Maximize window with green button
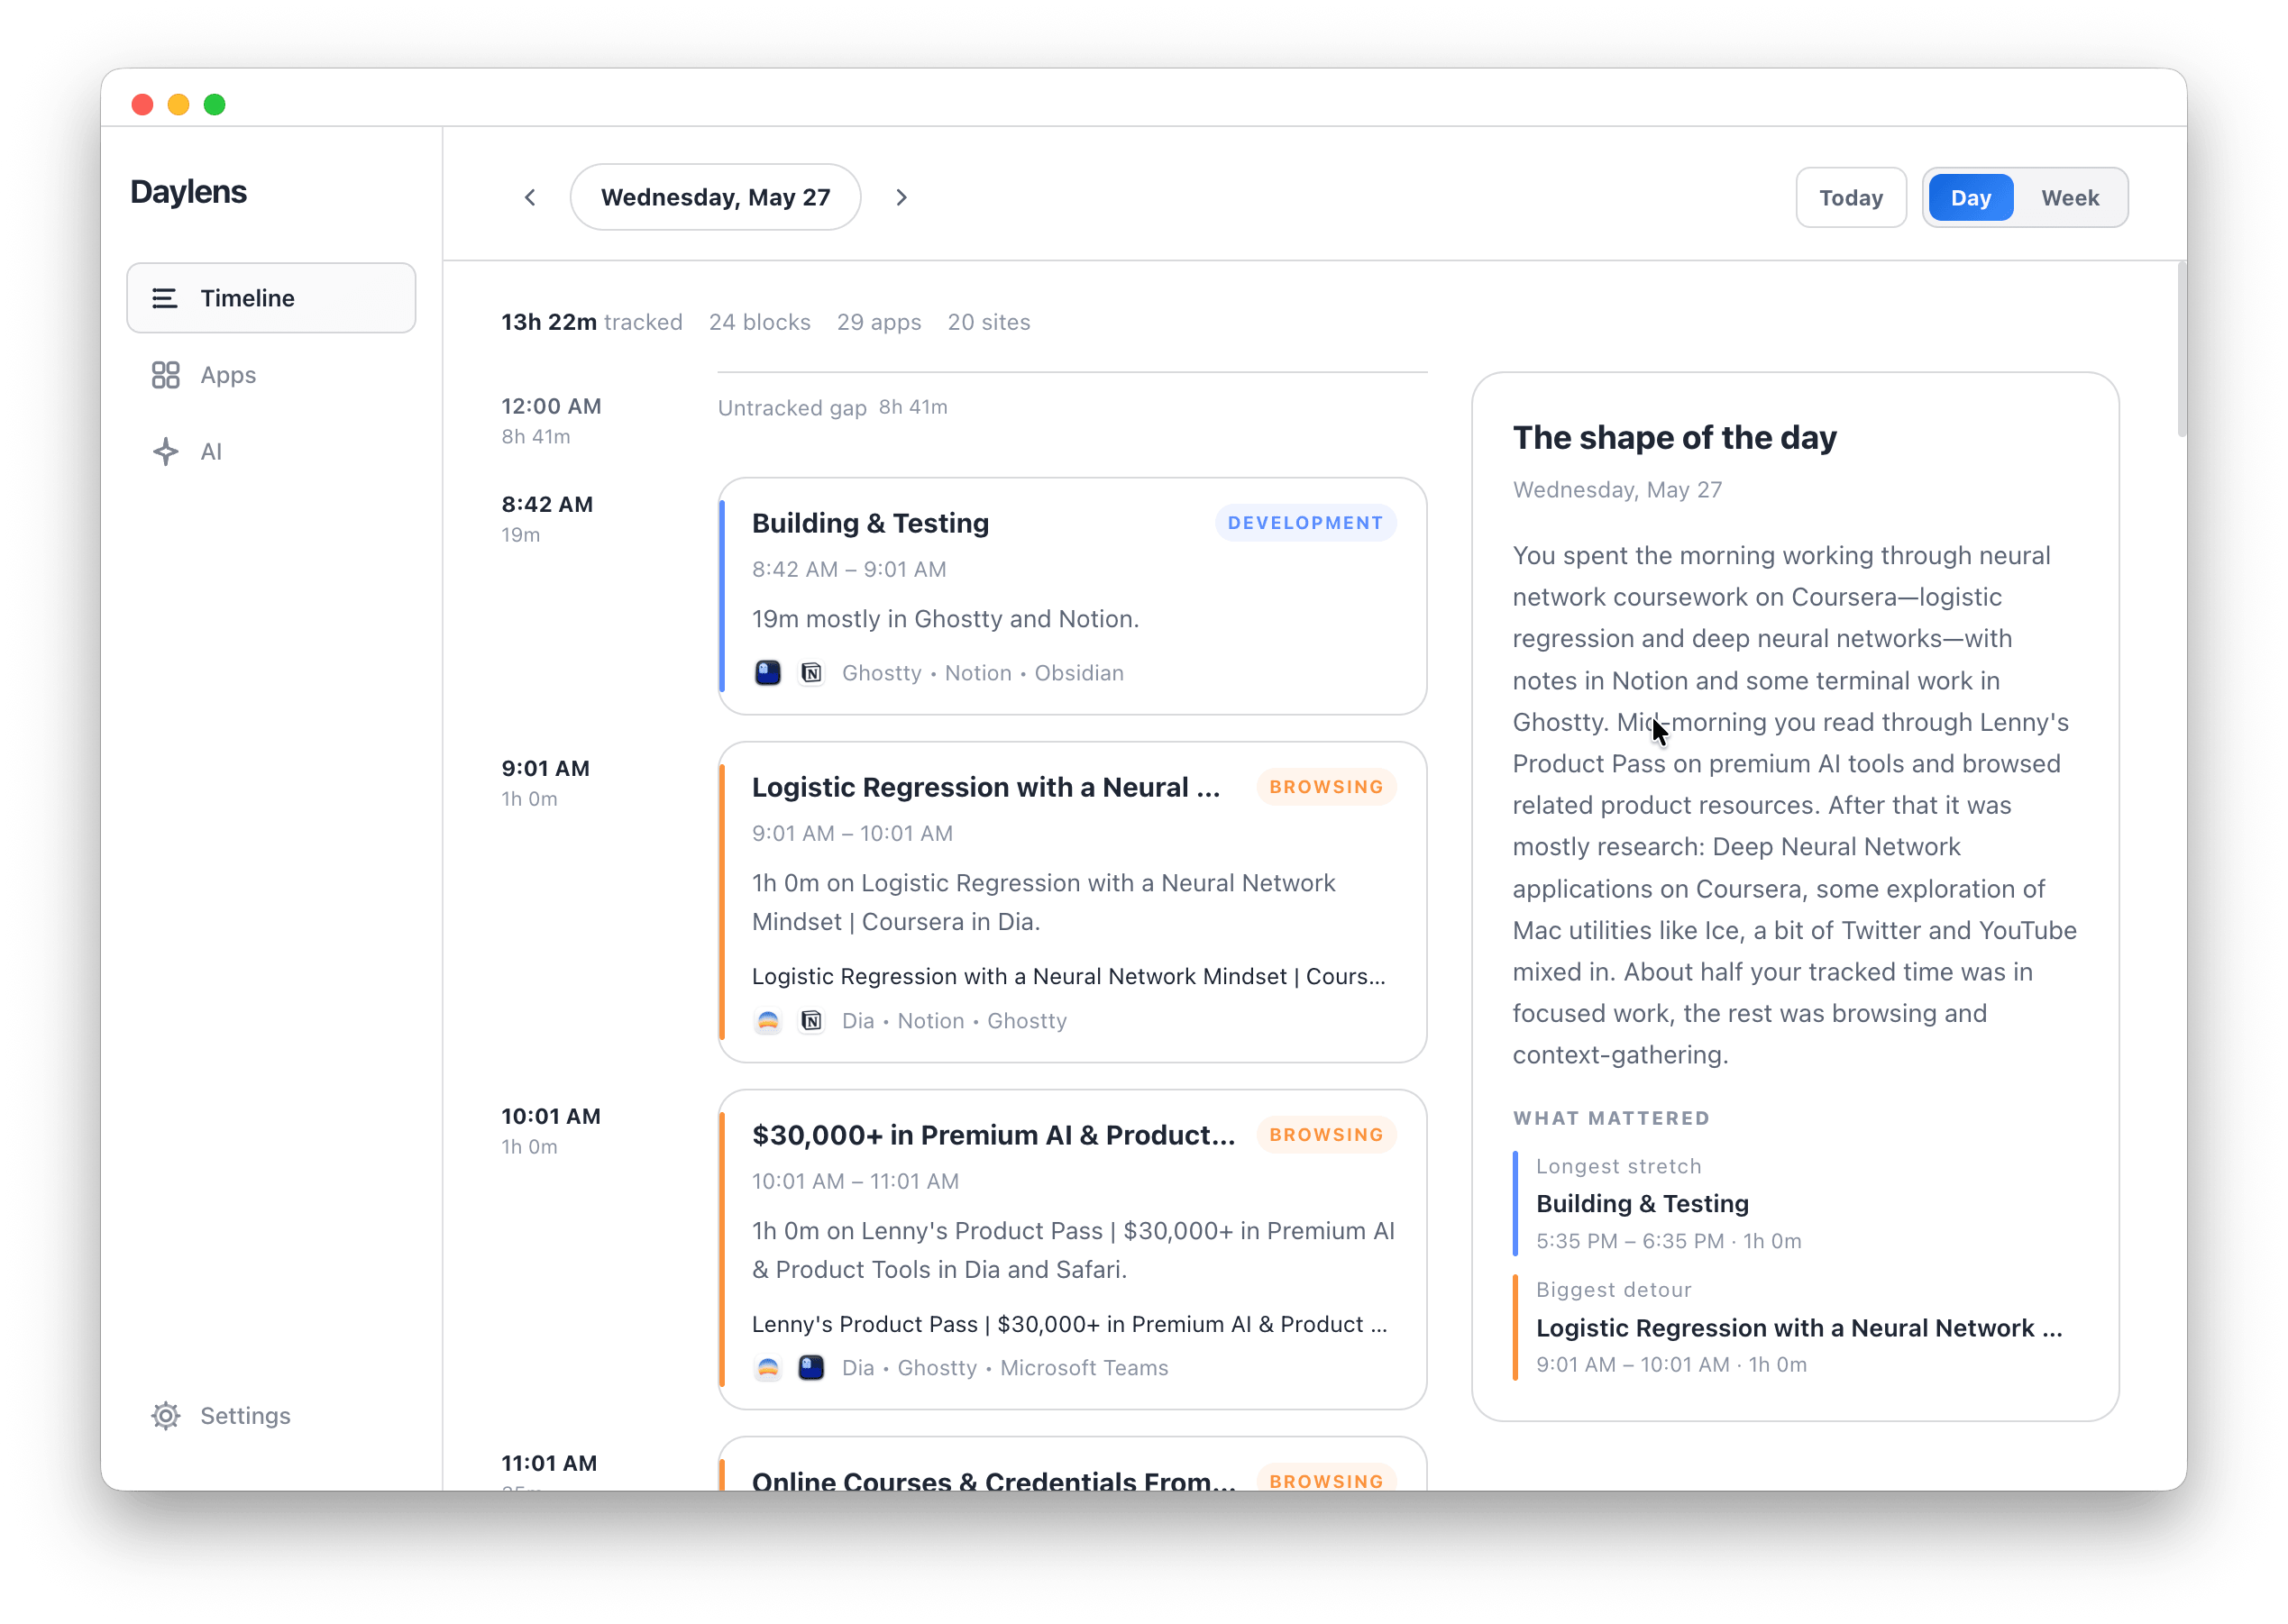The image size is (2288, 1624). [x=214, y=104]
